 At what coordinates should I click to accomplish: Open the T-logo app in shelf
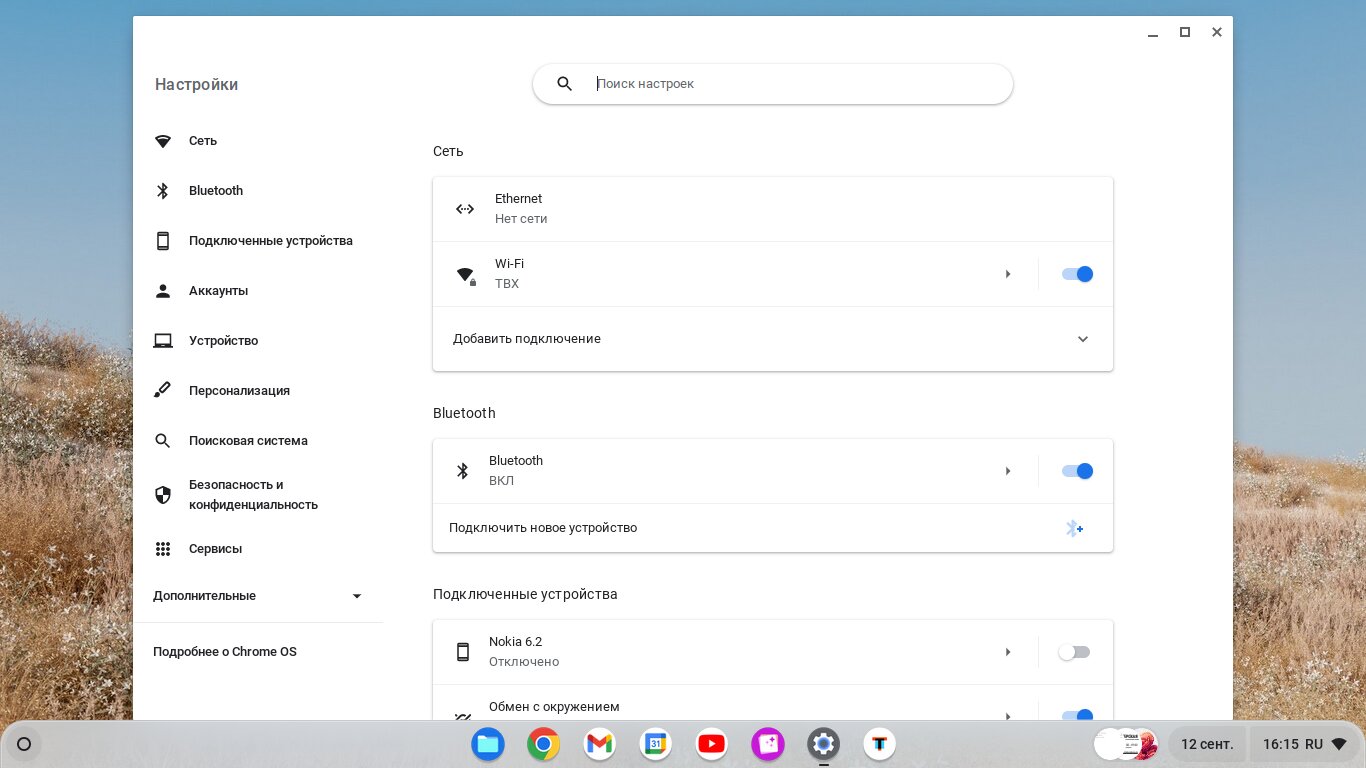[x=880, y=744]
